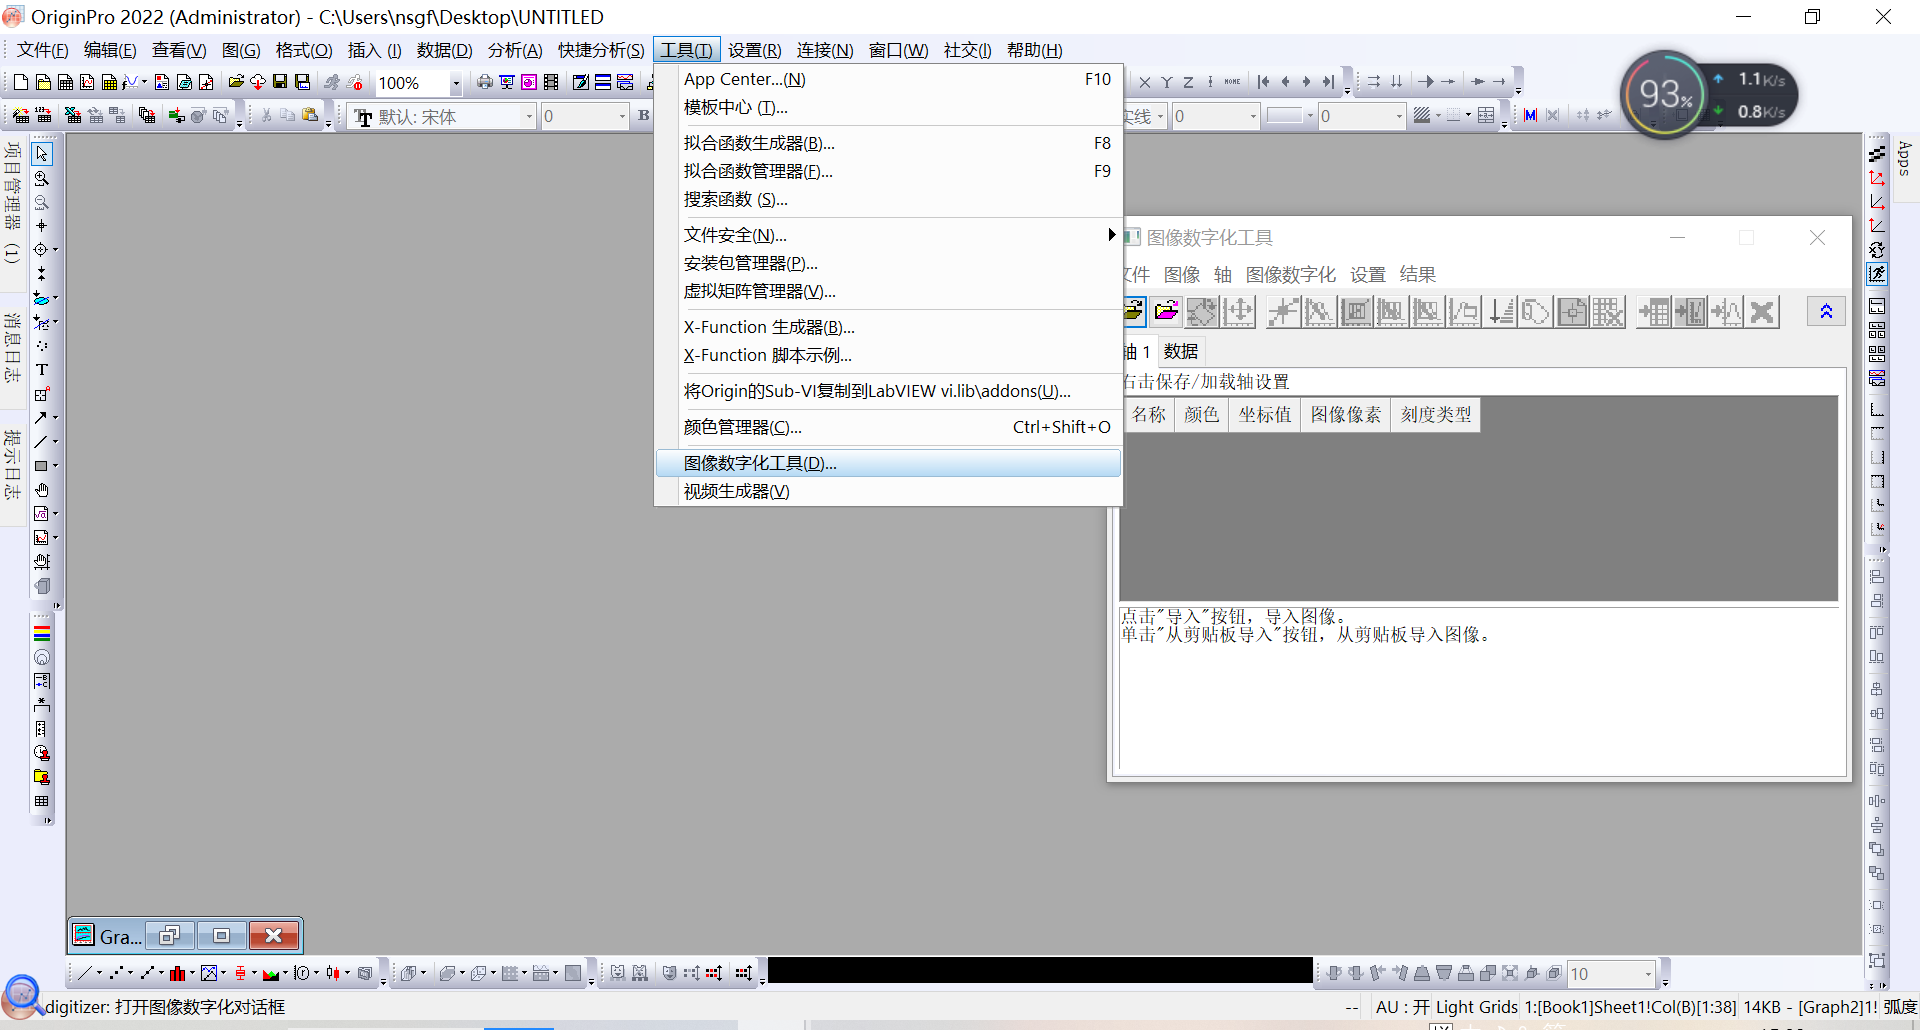The height and width of the screenshot is (1030, 1920).
Task: Select App Center...(N) menu item
Action: click(888, 79)
